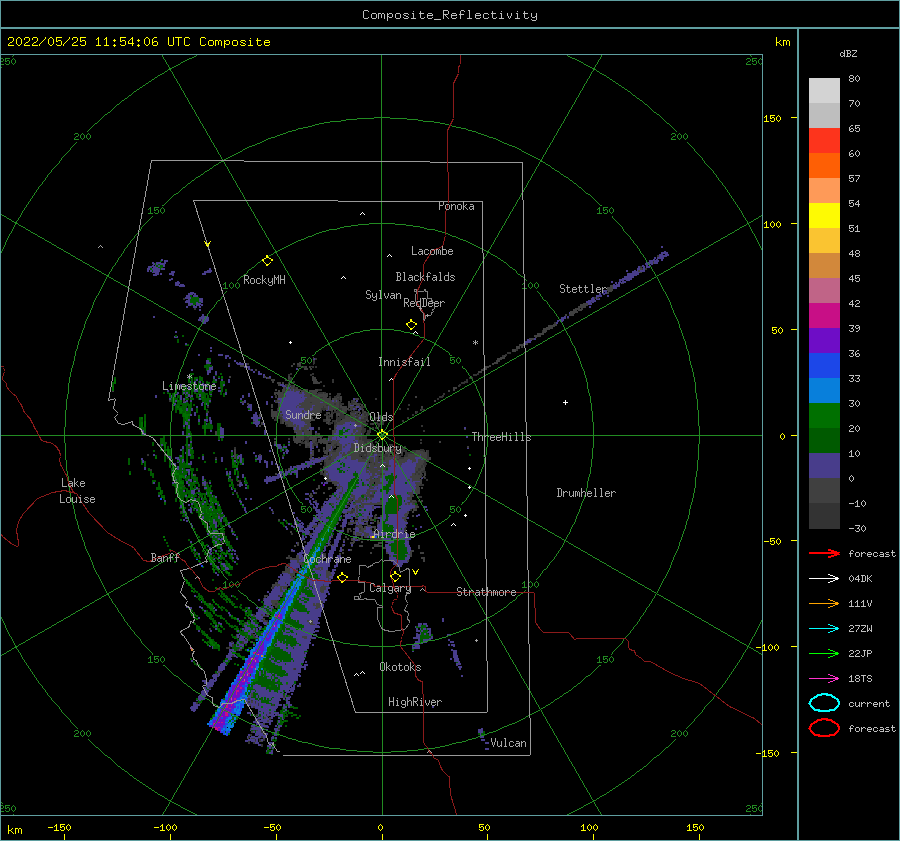Click the 80 dBZ light gray swatch
Image resolution: width=900 pixels, height=841 pixels.
pyautogui.click(x=824, y=91)
